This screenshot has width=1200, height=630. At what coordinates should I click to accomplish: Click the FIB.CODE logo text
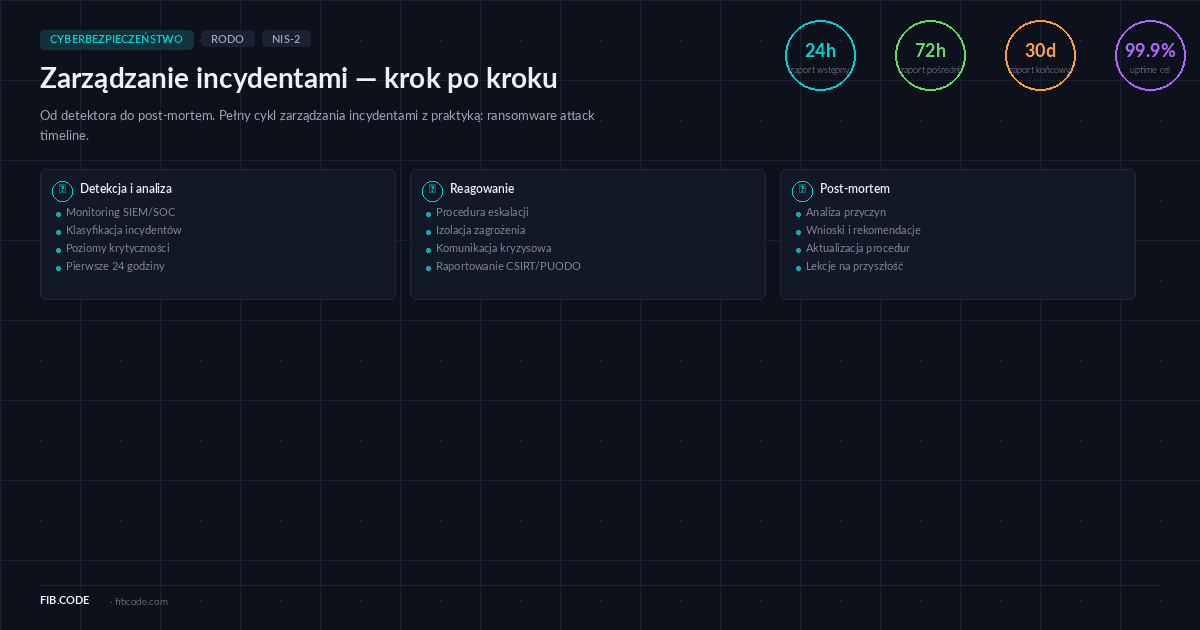(65, 600)
